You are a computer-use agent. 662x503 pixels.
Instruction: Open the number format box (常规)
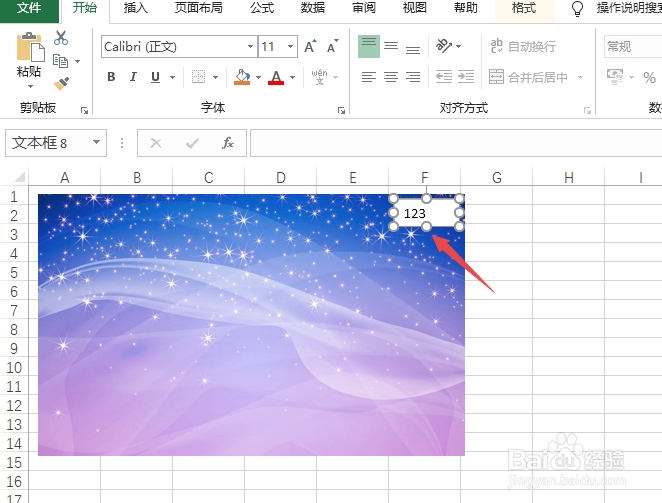coord(633,46)
